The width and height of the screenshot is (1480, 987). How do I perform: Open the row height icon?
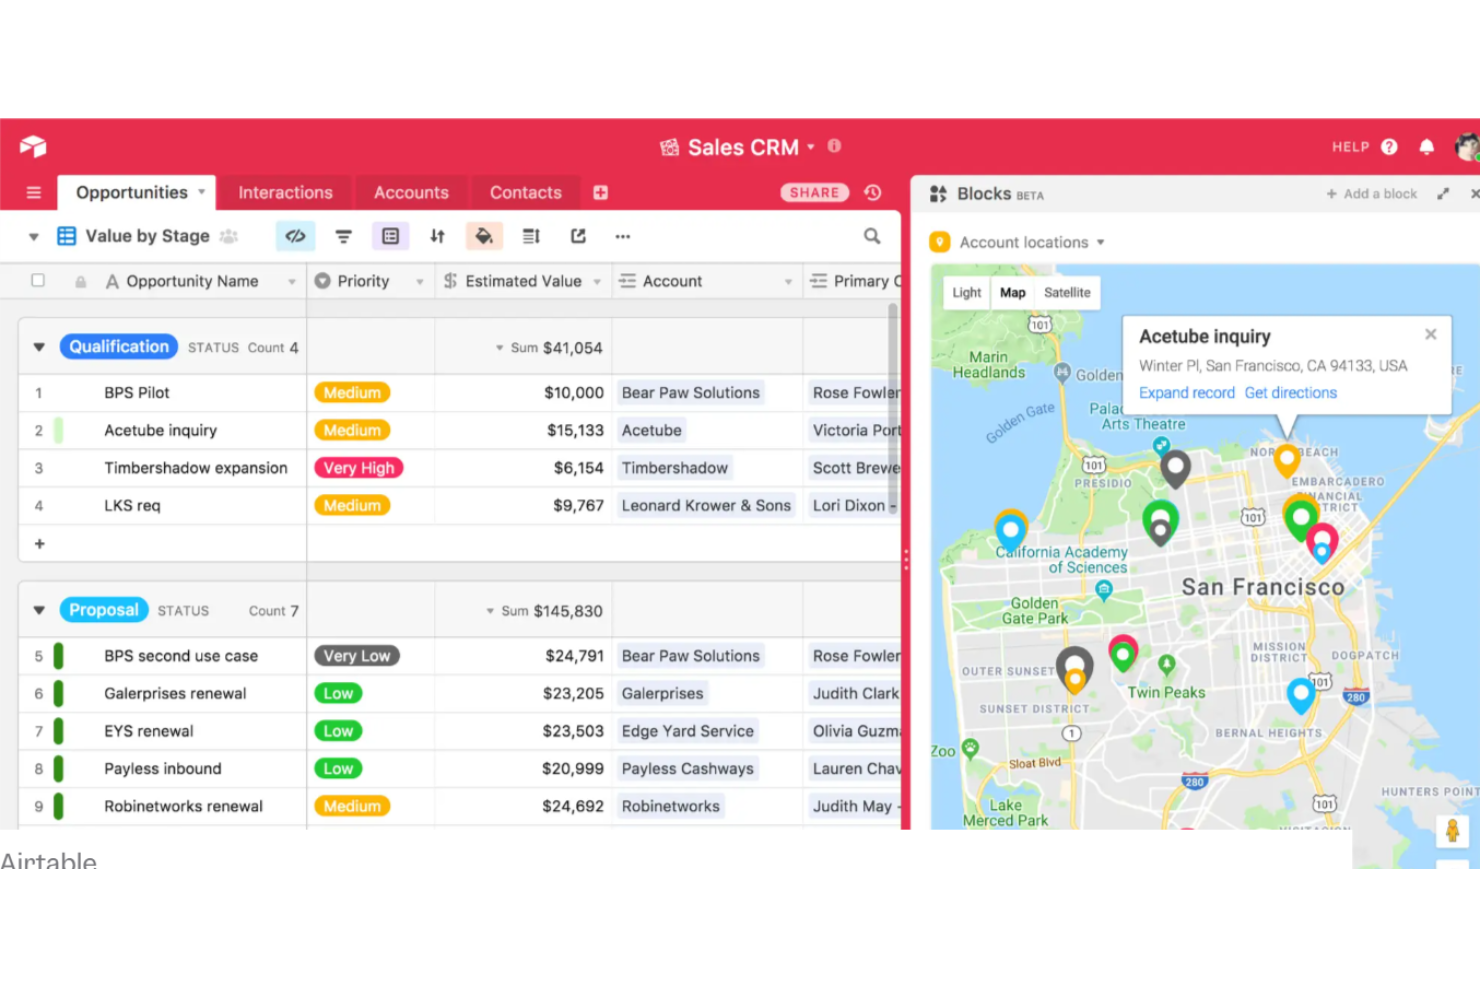click(531, 237)
